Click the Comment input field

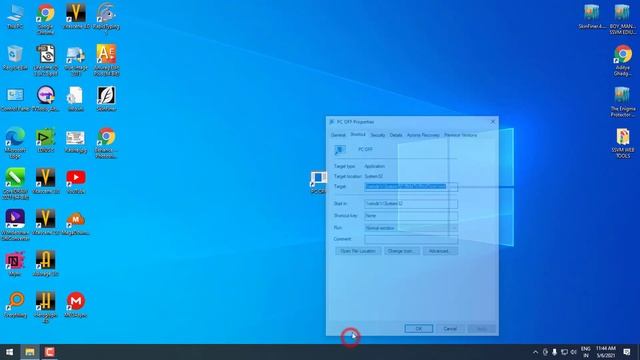(x=411, y=239)
